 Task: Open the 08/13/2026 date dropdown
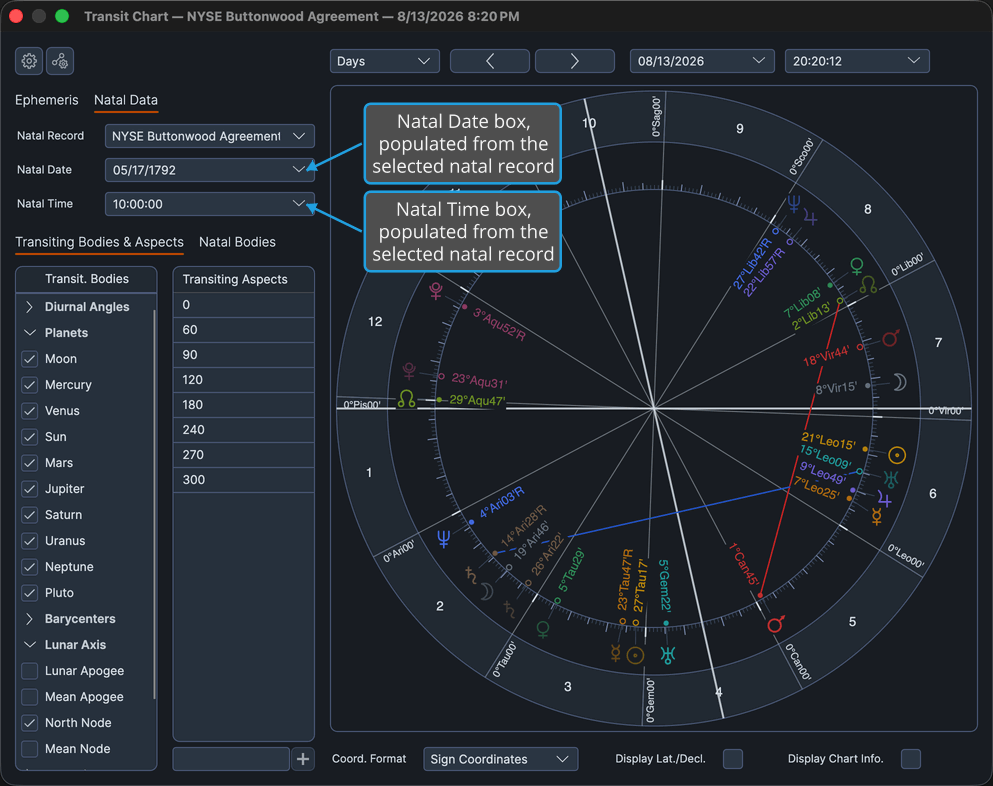[702, 61]
